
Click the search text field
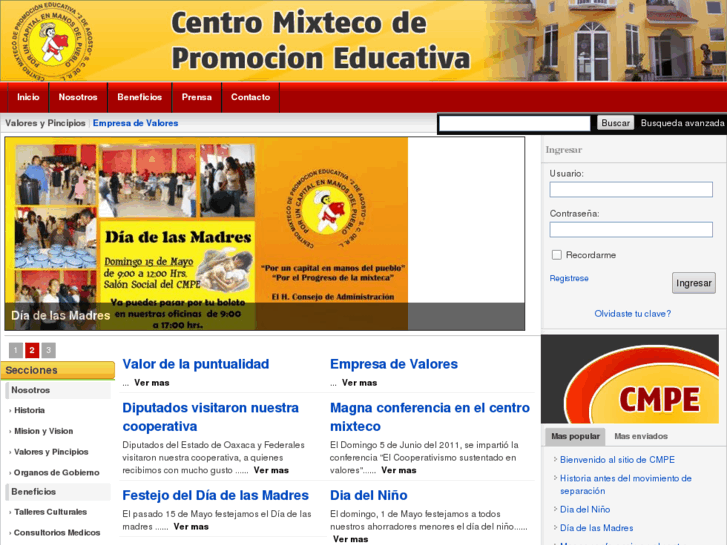(x=515, y=123)
